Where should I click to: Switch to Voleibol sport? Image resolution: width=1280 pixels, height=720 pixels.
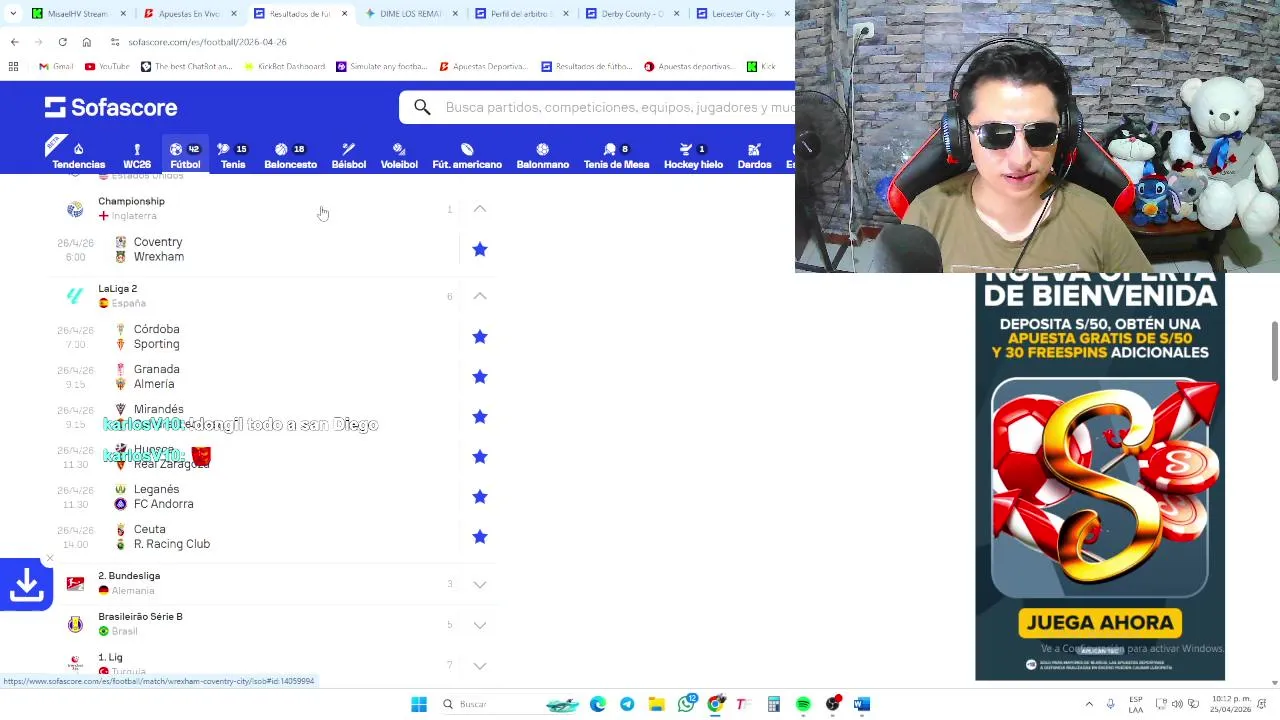pos(399,156)
